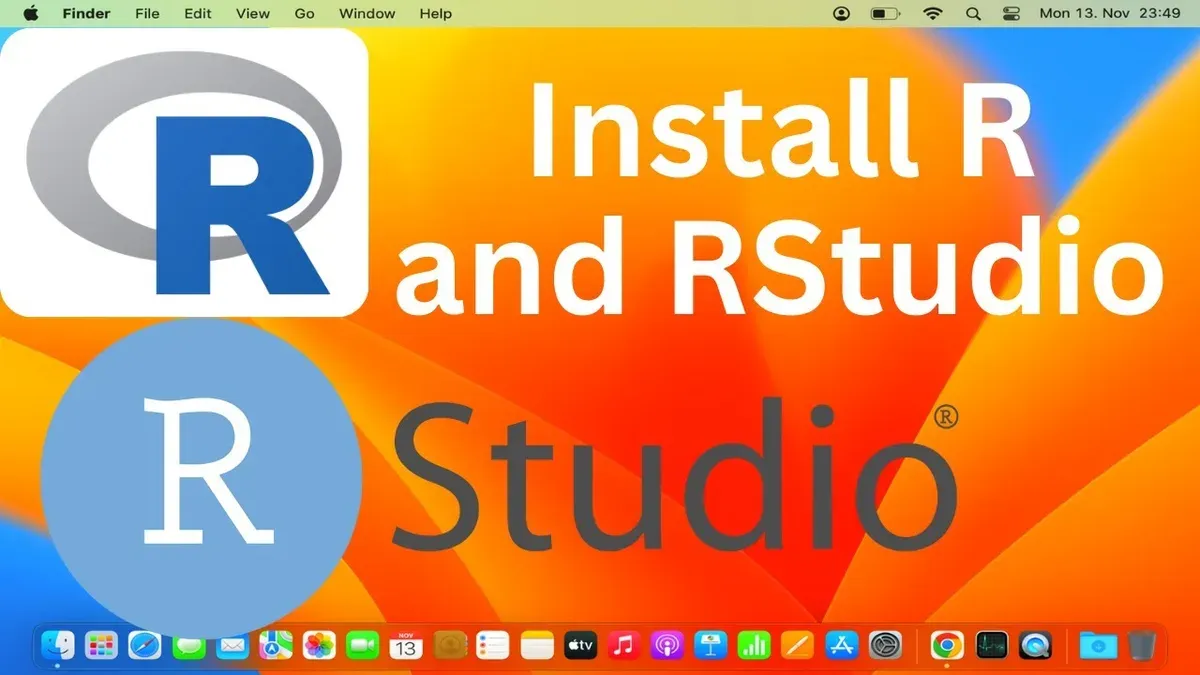Open the Numbers app in the Dock

pyautogui.click(x=754, y=647)
